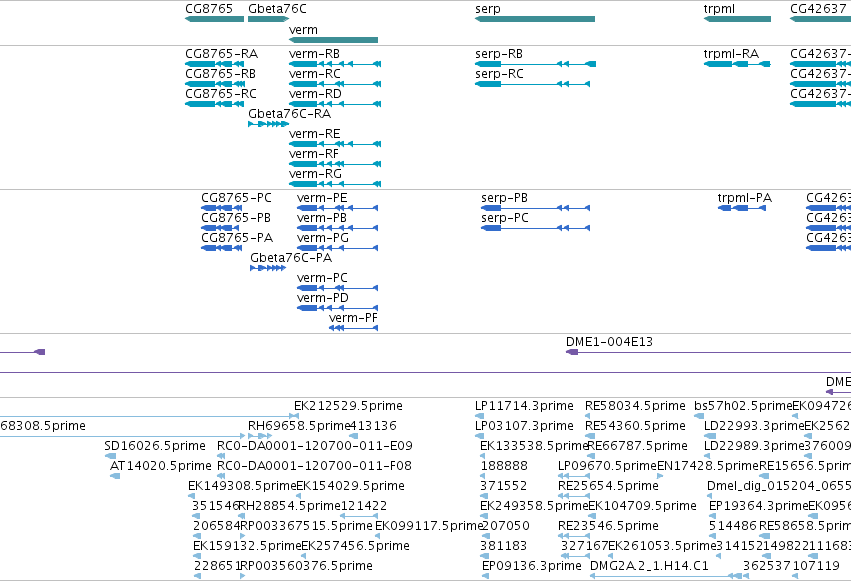
Task: Click the verm-PC protein
Action: [x=338, y=288]
